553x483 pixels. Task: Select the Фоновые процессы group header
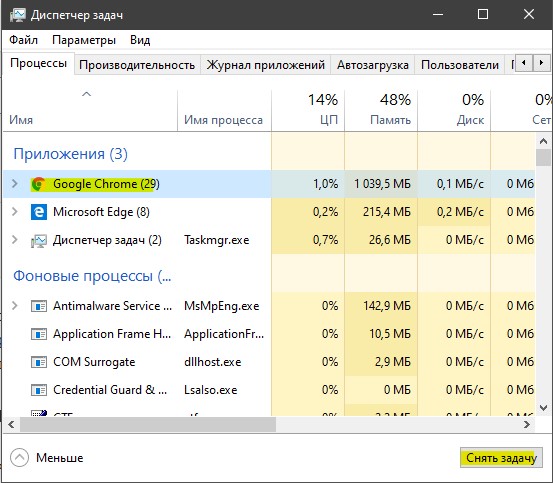click(x=92, y=276)
